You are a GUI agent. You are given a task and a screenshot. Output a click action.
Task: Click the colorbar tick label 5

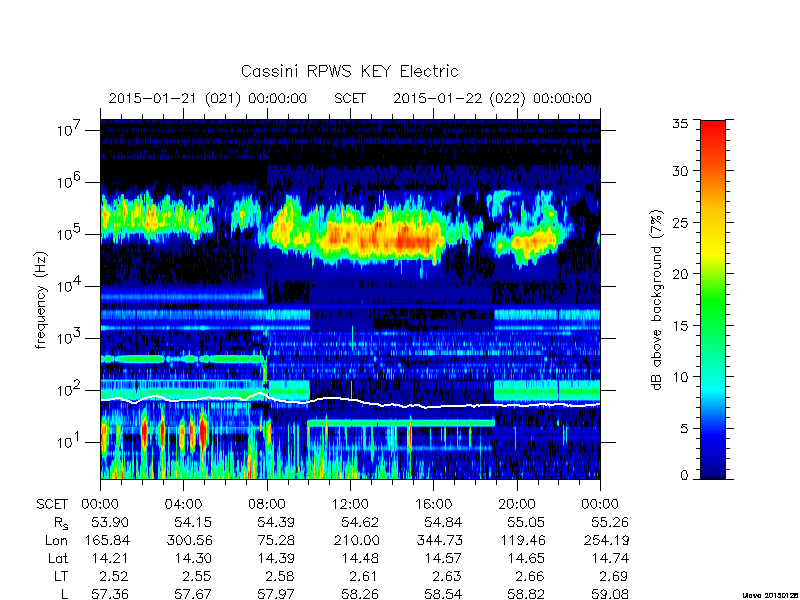pos(684,428)
